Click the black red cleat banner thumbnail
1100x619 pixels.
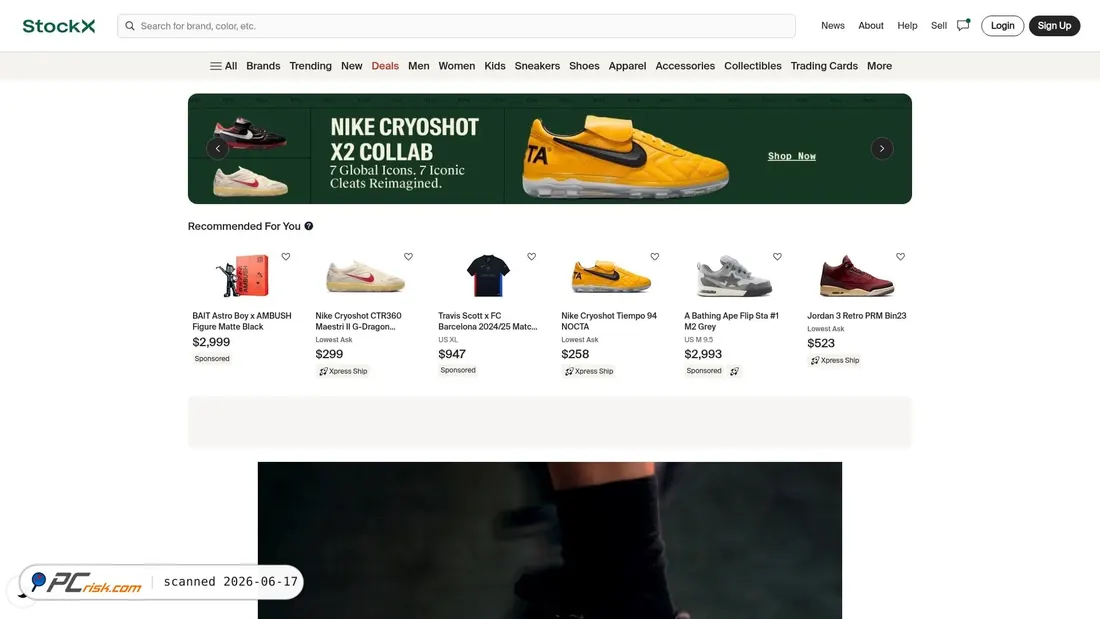pos(250,133)
